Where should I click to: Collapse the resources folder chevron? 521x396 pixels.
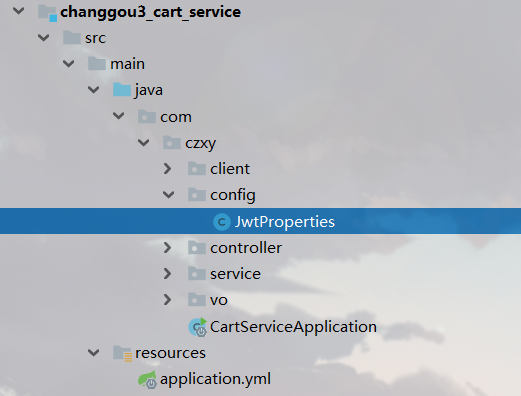[93, 352]
